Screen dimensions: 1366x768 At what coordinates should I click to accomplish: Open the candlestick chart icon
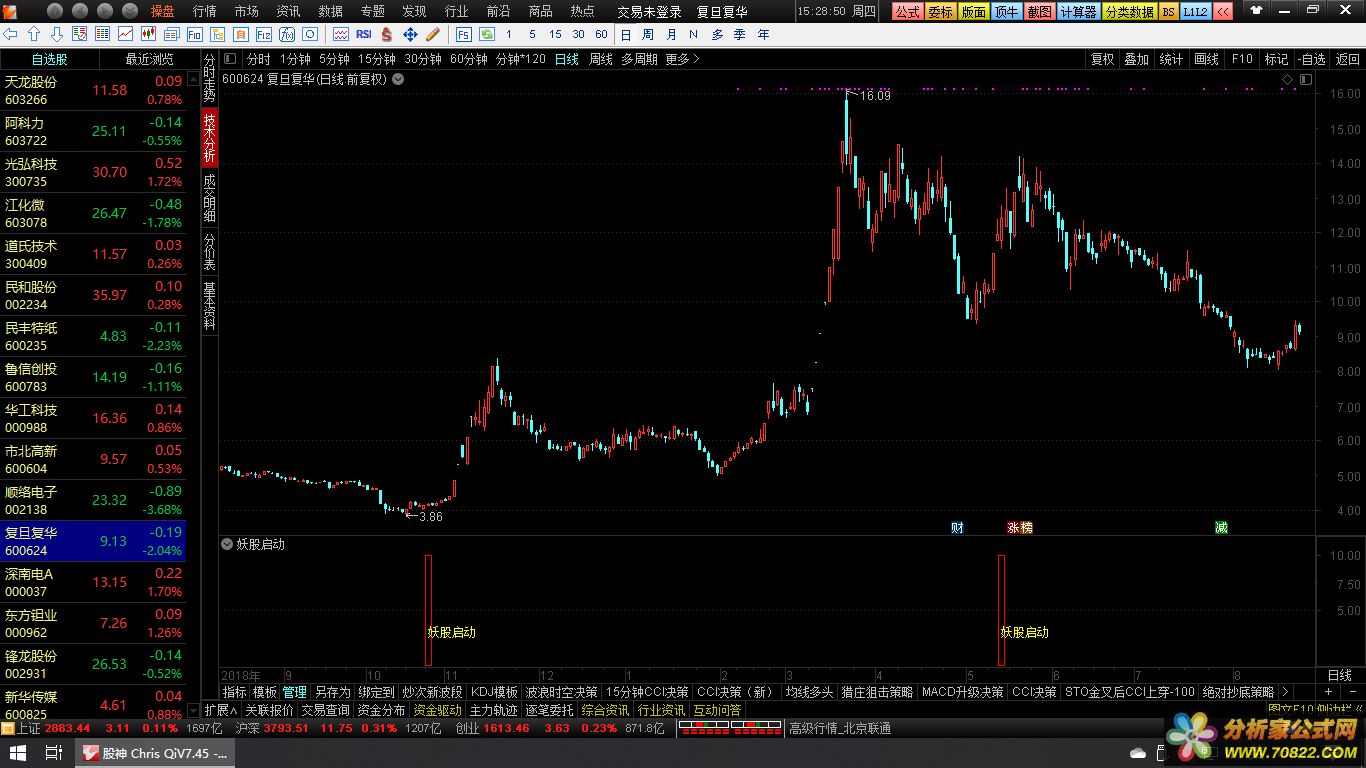pyautogui.click(x=148, y=34)
